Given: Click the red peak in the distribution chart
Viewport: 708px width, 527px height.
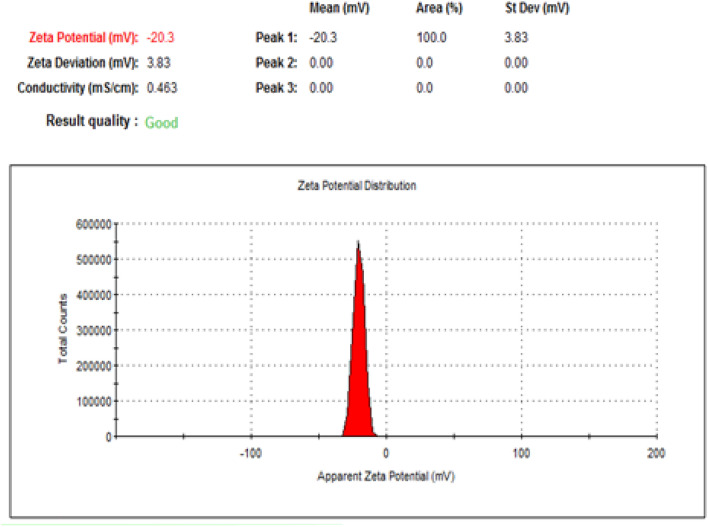Looking at the screenshot, I should coord(359,380).
